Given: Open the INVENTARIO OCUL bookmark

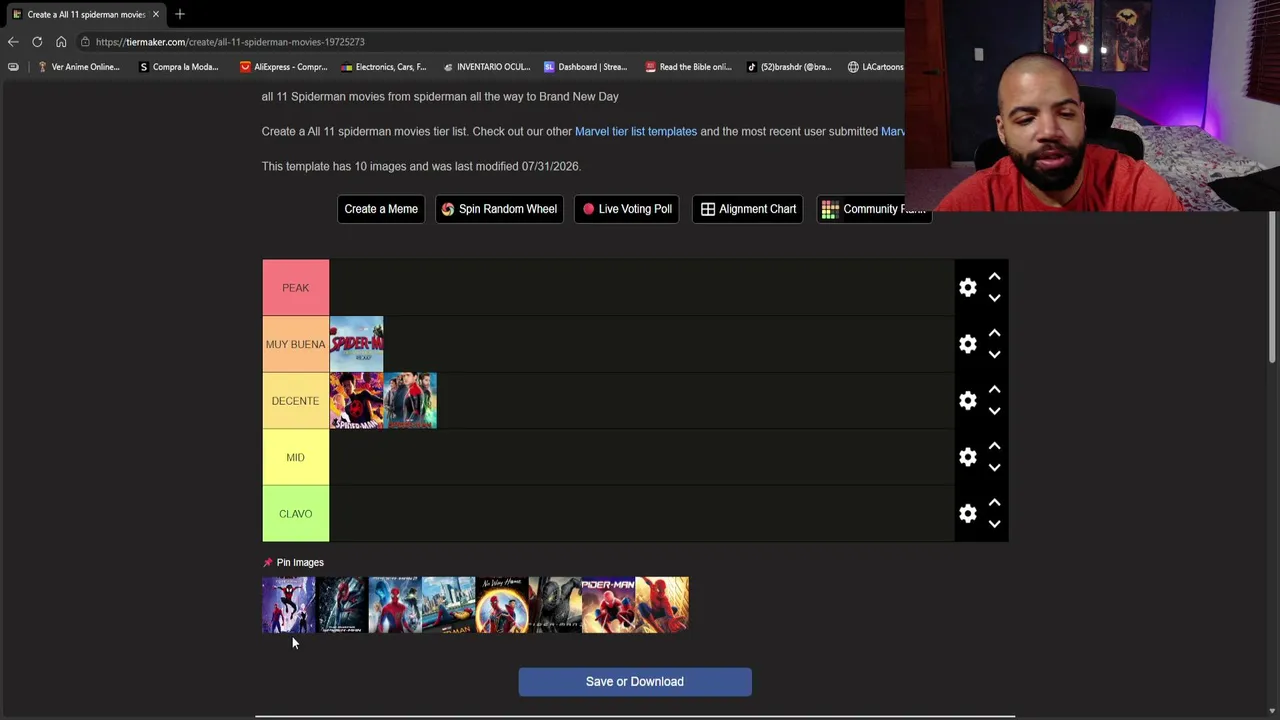Looking at the screenshot, I should pyautogui.click(x=486, y=67).
